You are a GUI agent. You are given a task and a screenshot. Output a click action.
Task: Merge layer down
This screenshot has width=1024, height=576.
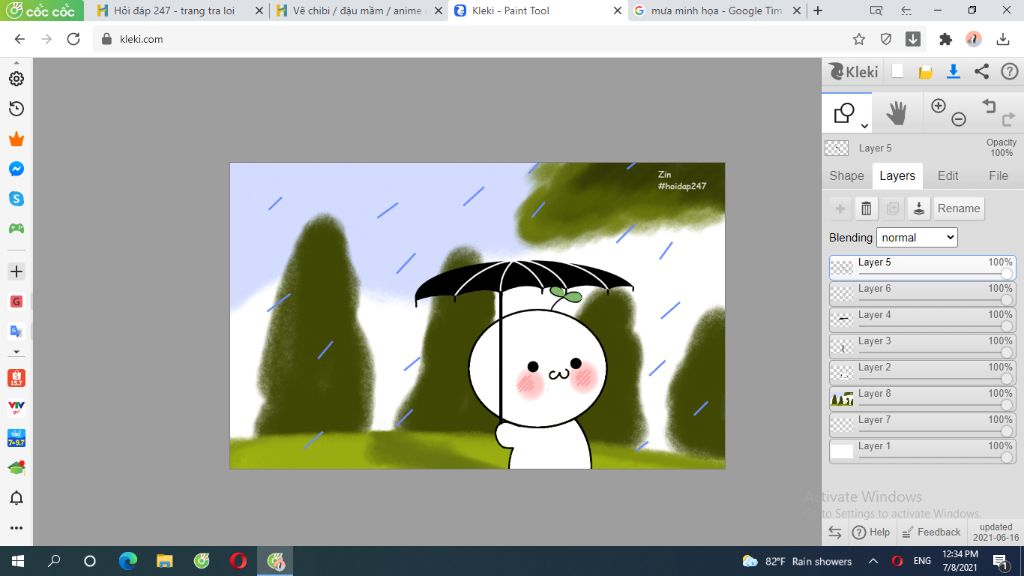tap(919, 208)
